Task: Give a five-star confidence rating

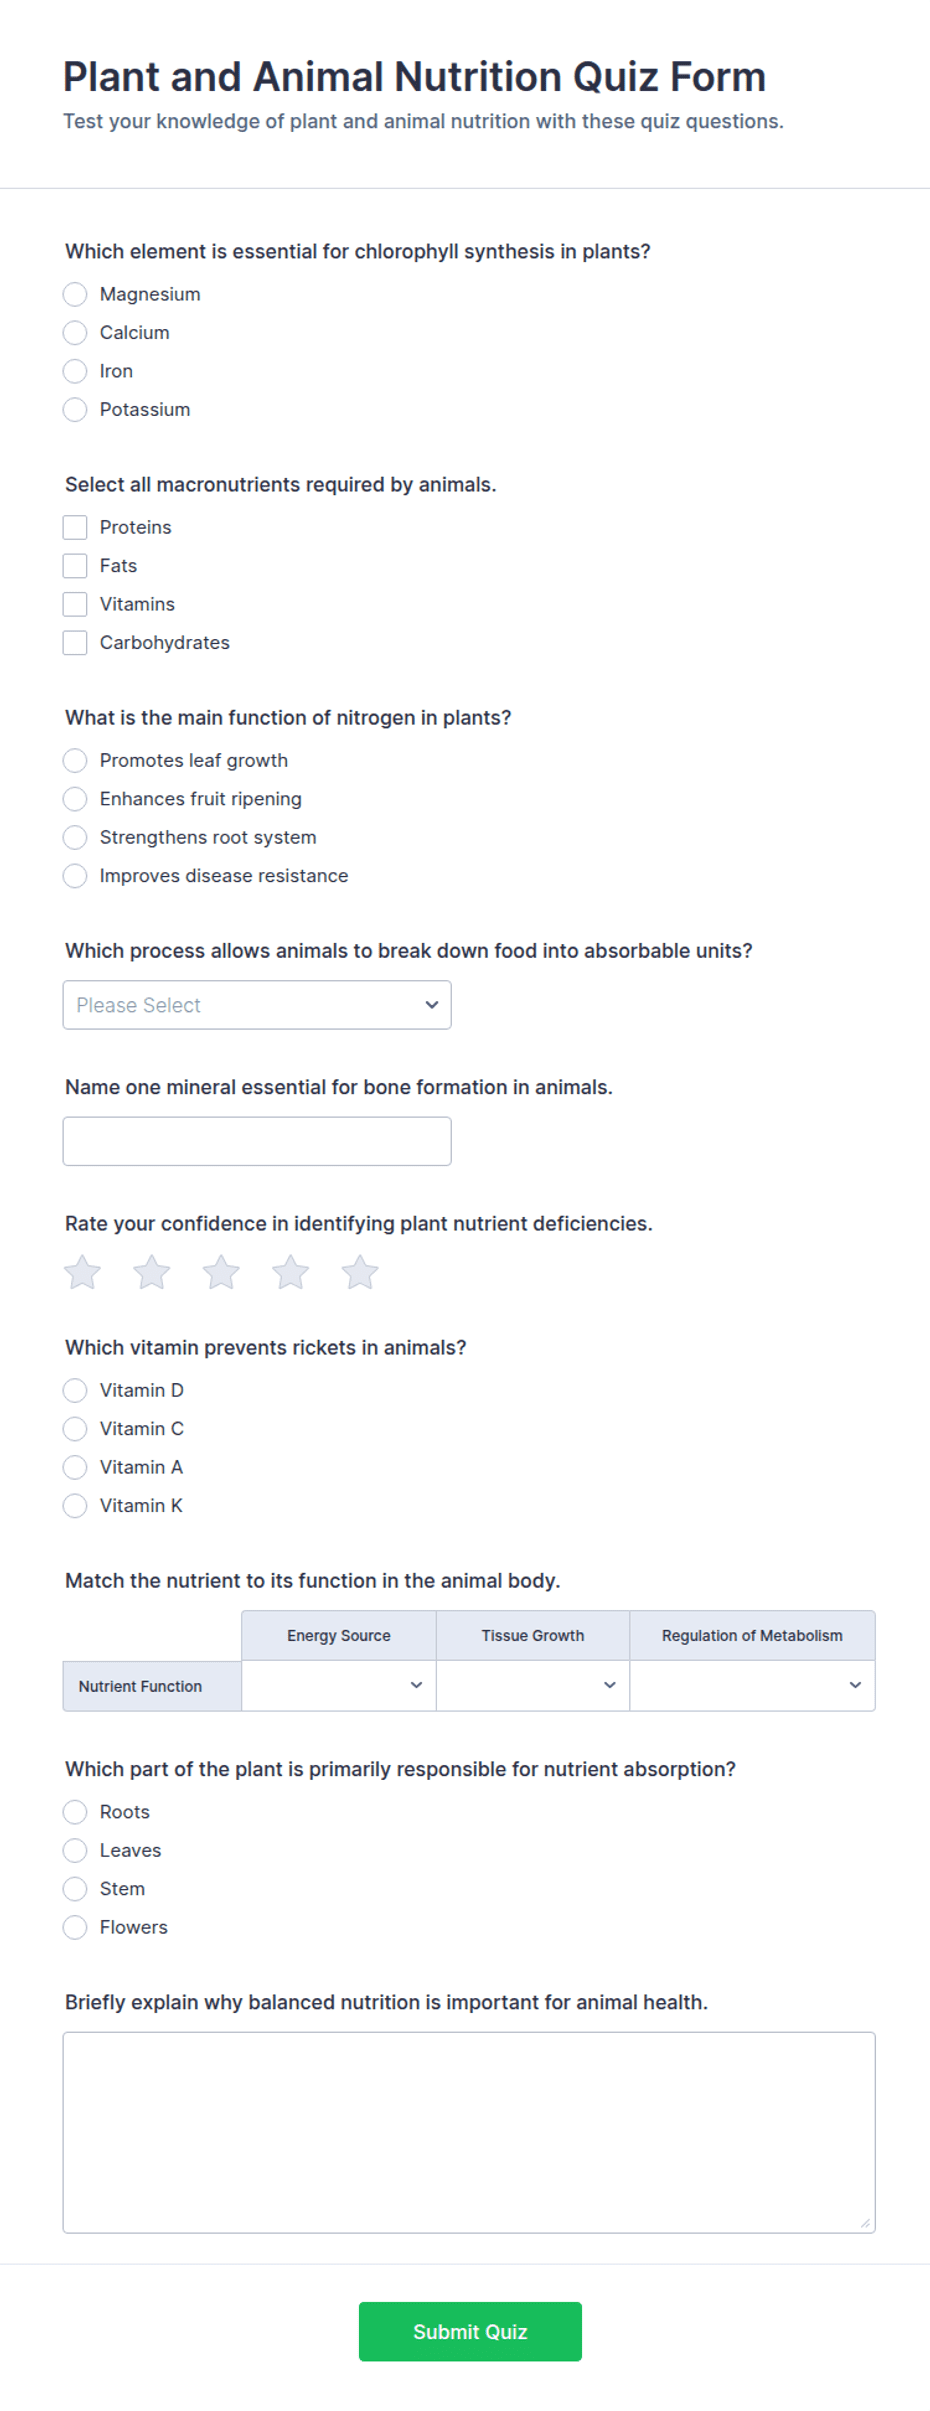Action: 360,1272
